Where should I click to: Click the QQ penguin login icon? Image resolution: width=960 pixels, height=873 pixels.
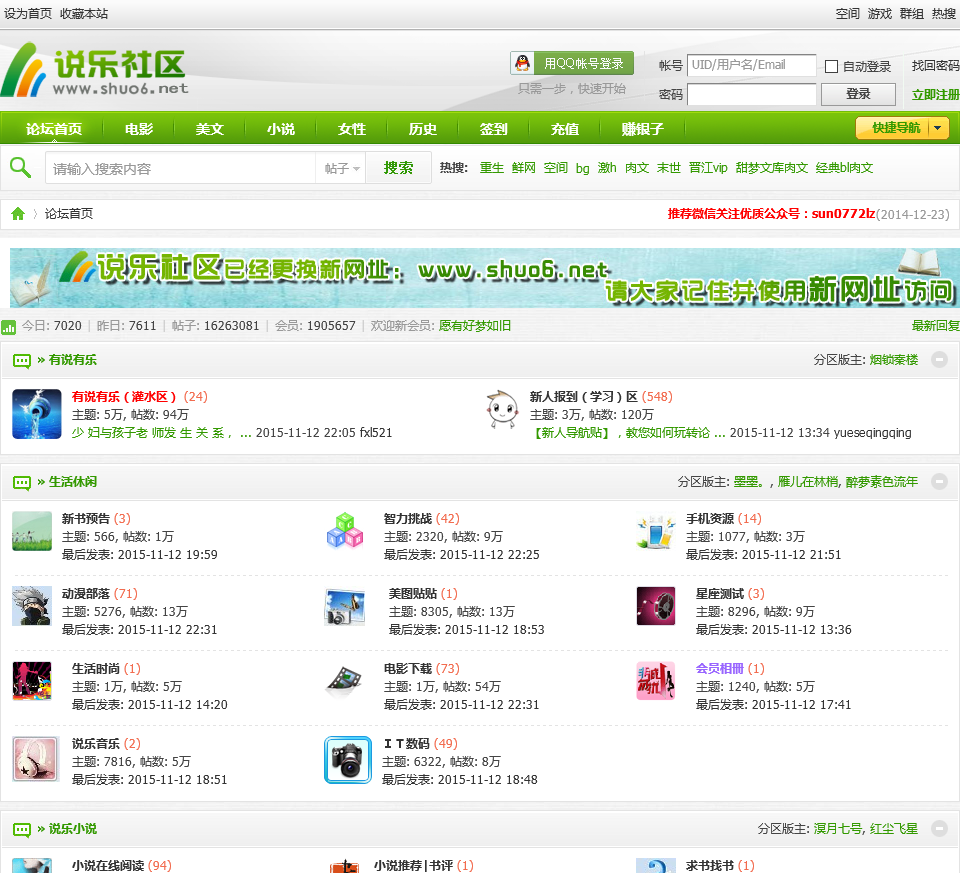[x=522, y=63]
